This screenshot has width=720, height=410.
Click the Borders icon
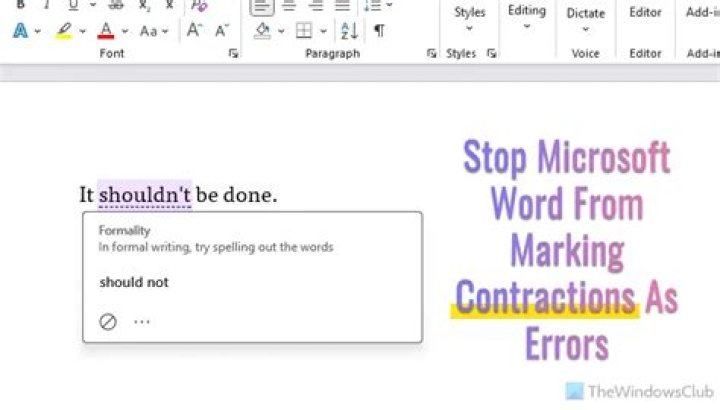[x=303, y=31]
